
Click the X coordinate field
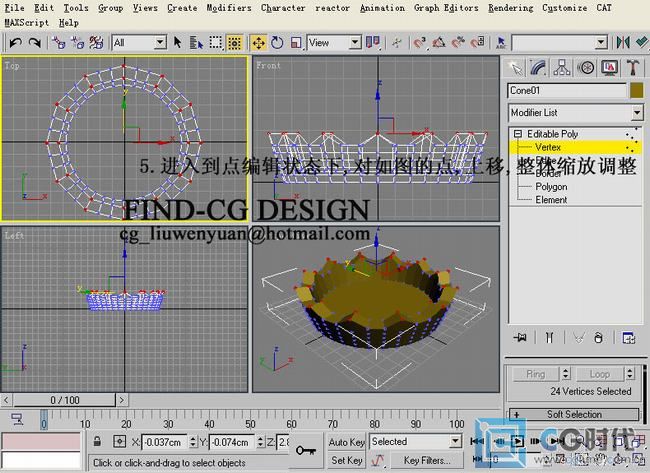click(x=165, y=442)
